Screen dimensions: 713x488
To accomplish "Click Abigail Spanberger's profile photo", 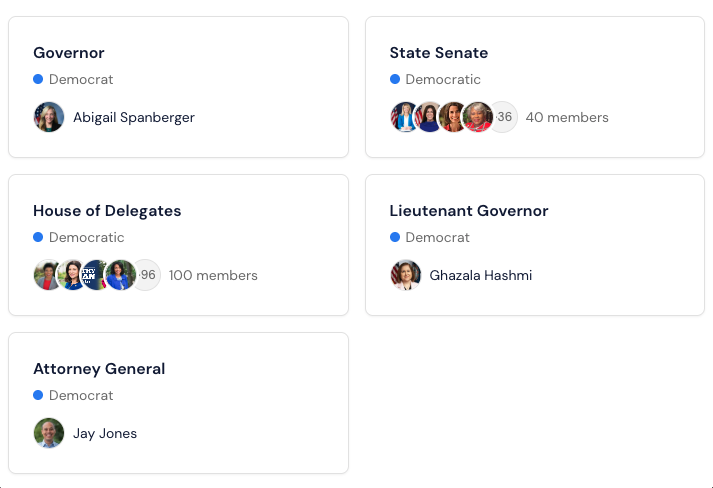I will coord(49,117).
